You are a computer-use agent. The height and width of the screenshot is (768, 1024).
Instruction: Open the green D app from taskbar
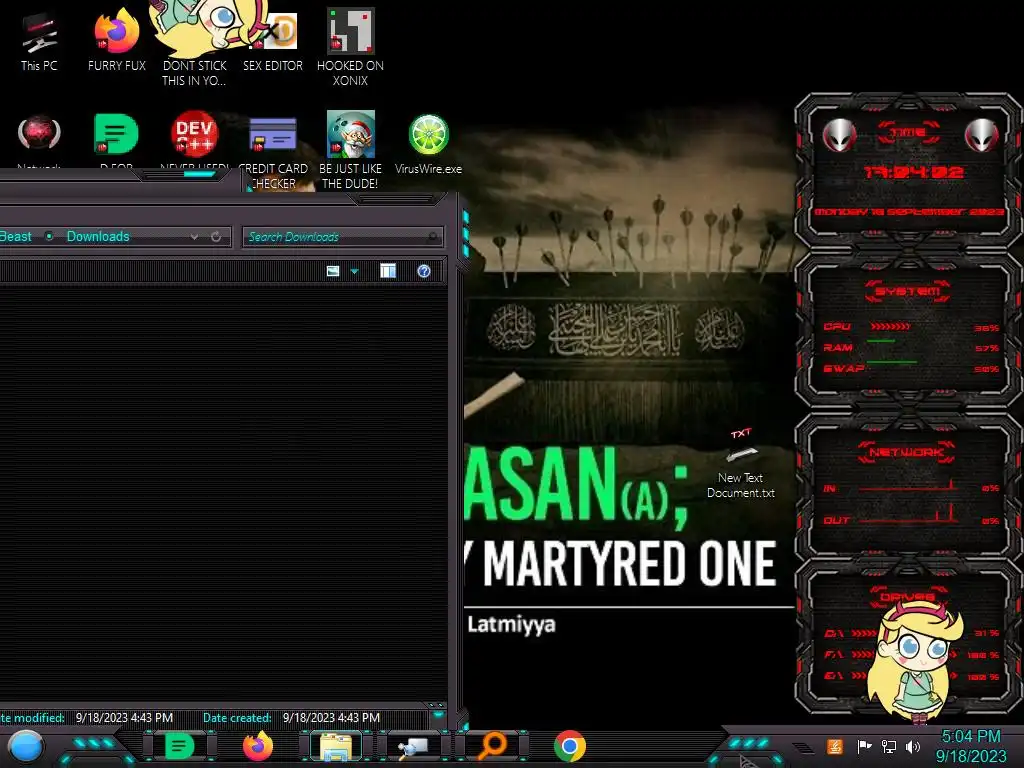pyautogui.click(x=180, y=746)
